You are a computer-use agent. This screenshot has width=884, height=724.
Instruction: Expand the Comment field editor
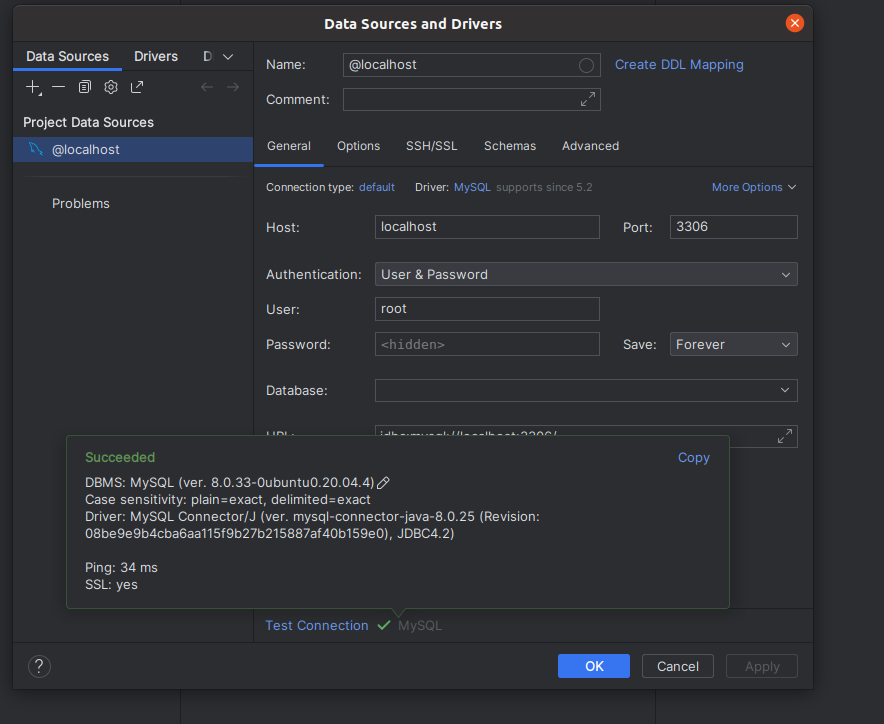tap(587, 99)
